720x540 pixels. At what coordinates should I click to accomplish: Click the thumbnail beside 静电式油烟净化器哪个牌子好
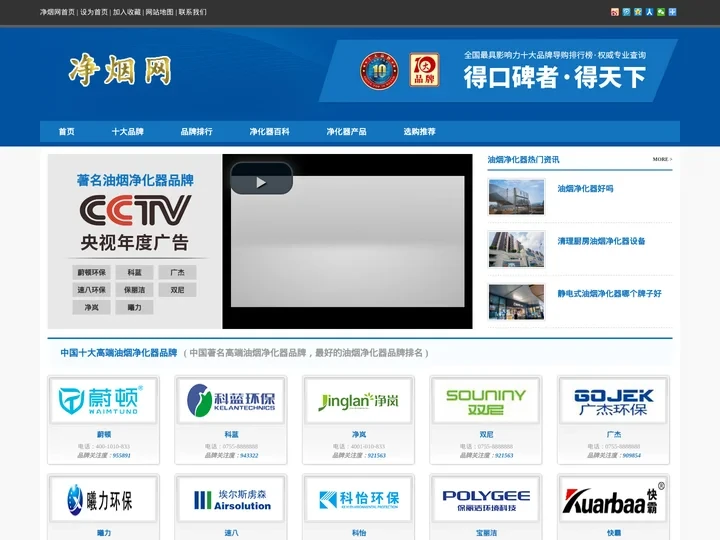517,302
